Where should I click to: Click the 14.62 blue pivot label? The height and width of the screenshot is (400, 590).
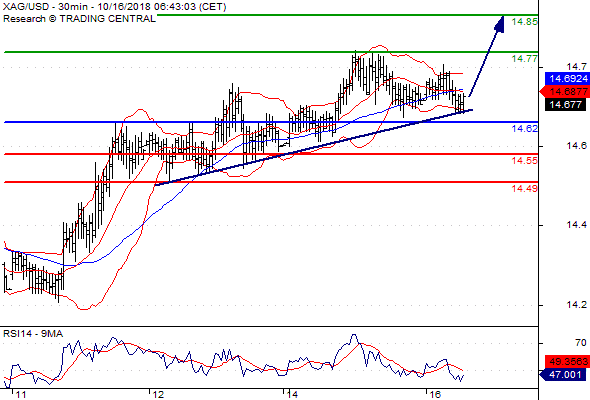pos(525,129)
